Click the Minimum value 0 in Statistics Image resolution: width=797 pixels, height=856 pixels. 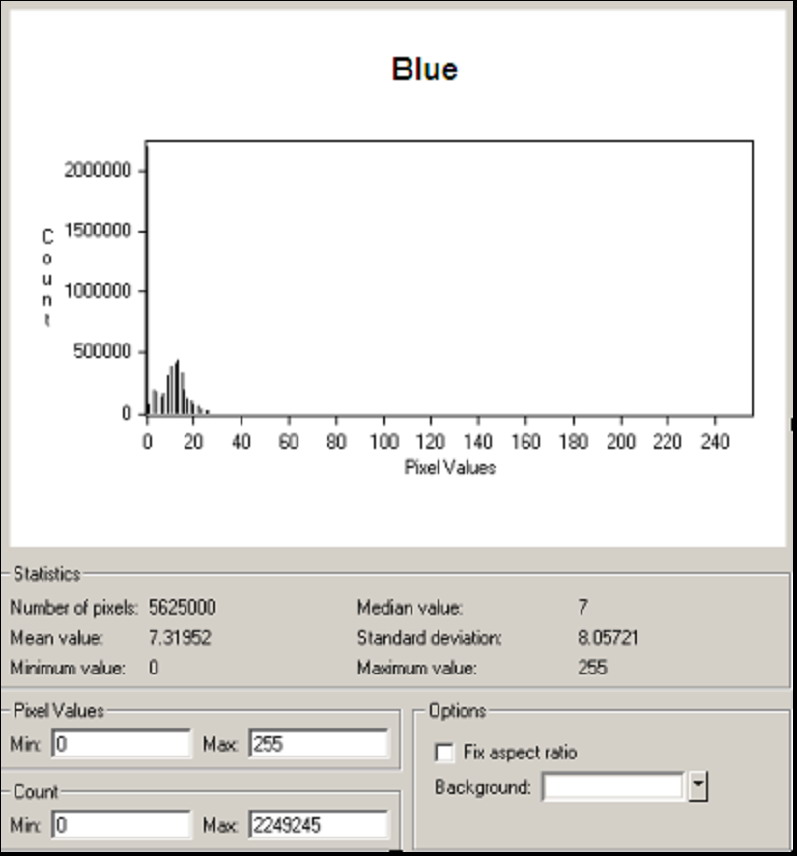pyautogui.click(x=153, y=667)
